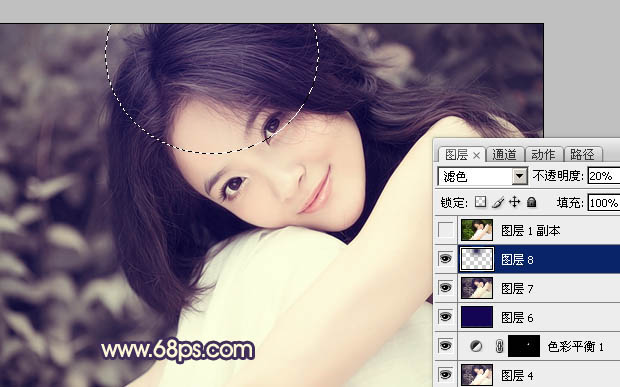
Task: Click the 填充 fill value field
Action: (604, 202)
